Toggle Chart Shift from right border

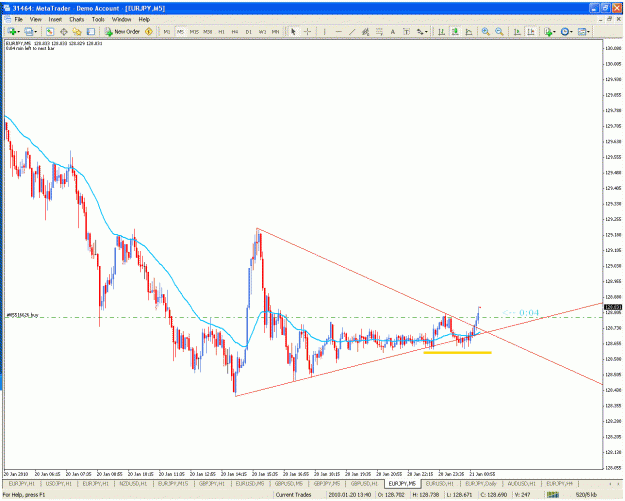pos(531,31)
